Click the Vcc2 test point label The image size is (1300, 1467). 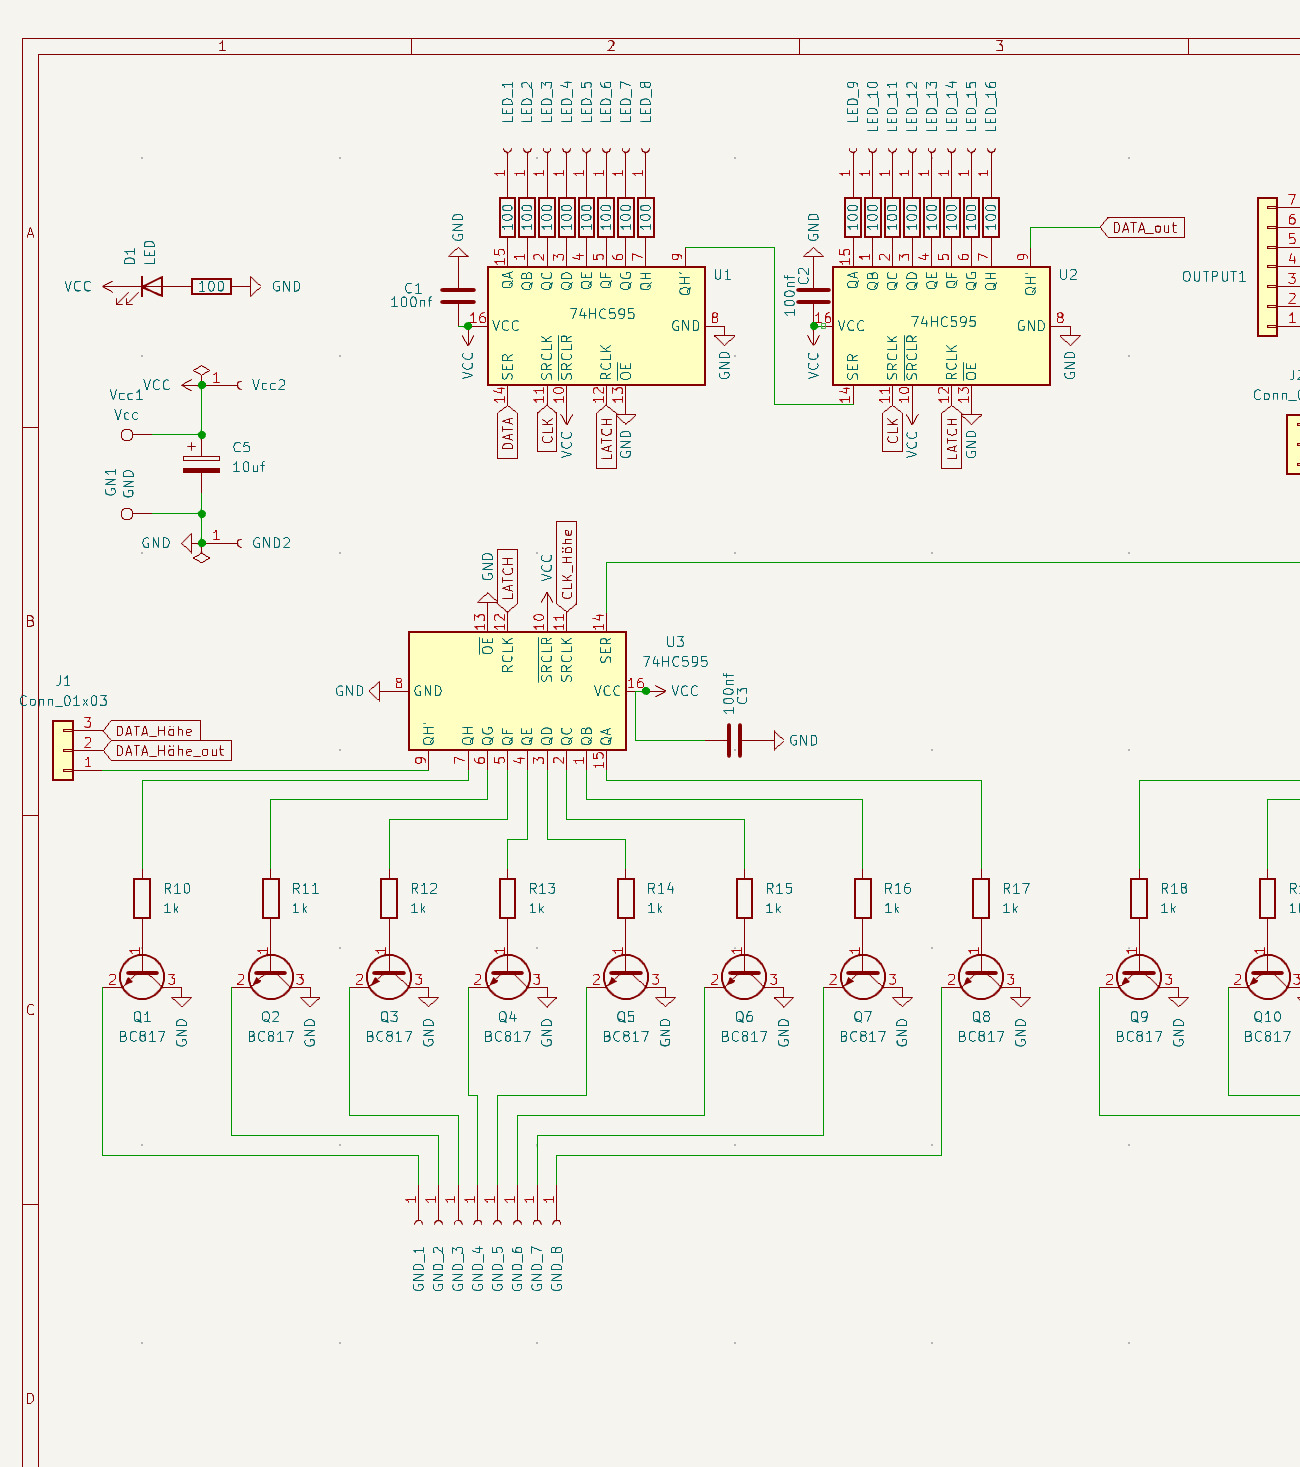pyautogui.click(x=269, y=385)
